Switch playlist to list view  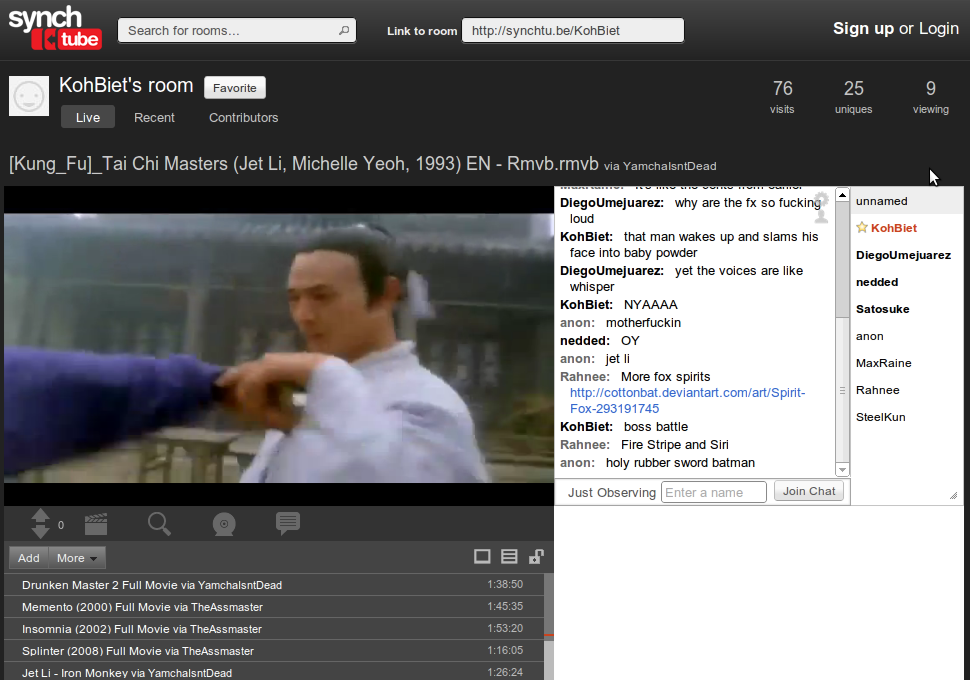(x=509, y=557)
